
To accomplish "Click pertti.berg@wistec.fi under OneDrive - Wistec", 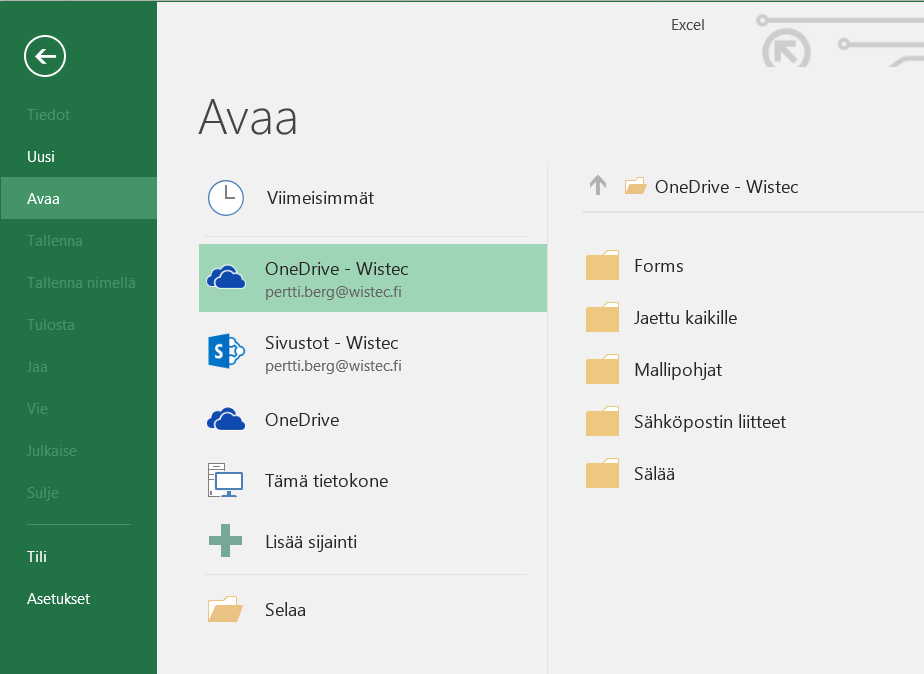I will pyautogui.click(x=333, y=292).
